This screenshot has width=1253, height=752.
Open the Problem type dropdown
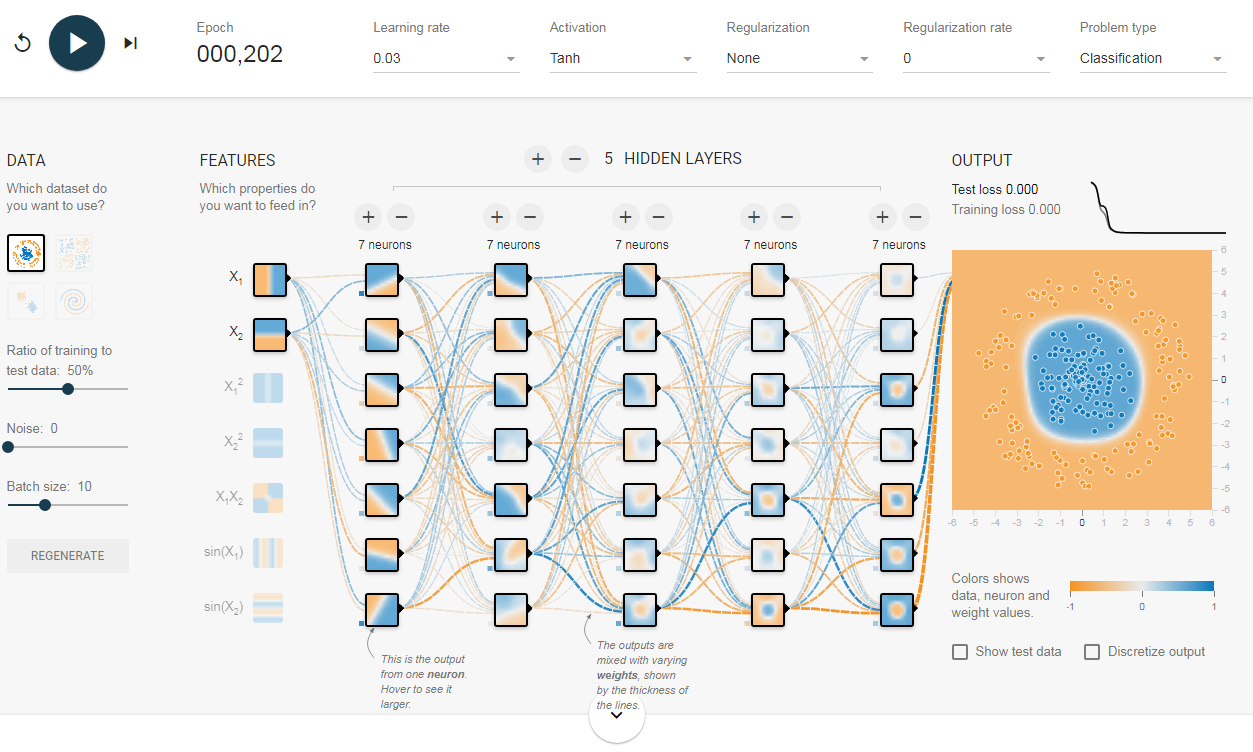[x=1151, y=59]
